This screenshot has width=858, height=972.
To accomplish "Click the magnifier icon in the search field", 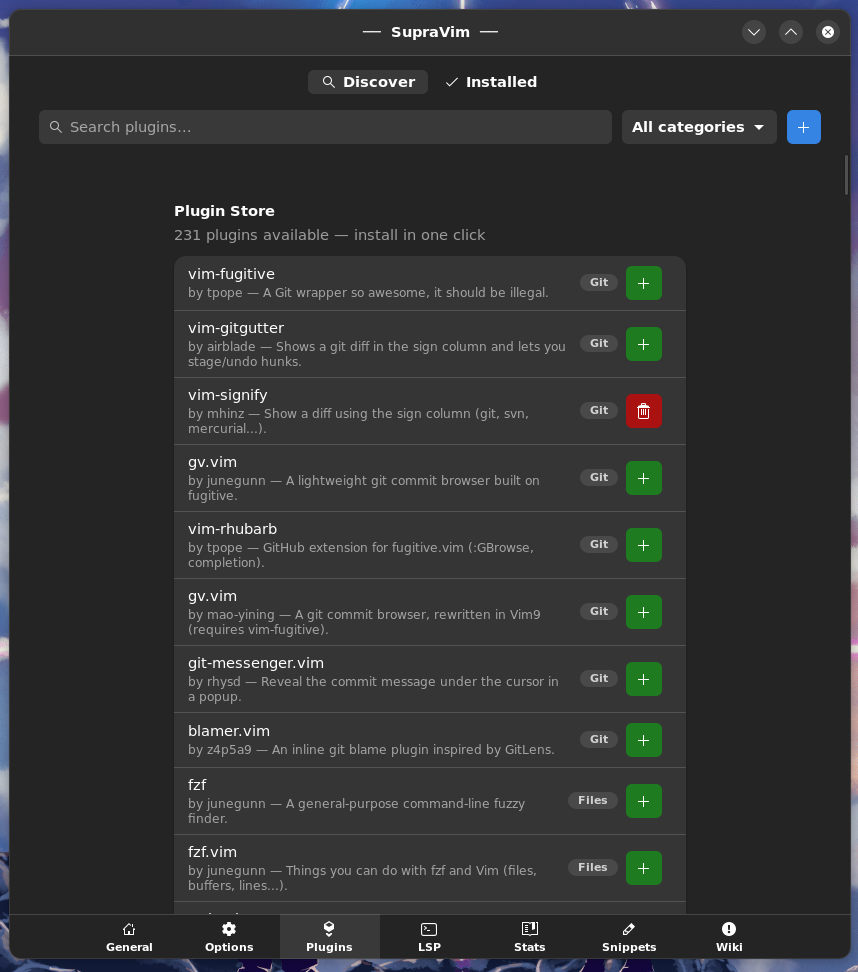I will point(56,127).
